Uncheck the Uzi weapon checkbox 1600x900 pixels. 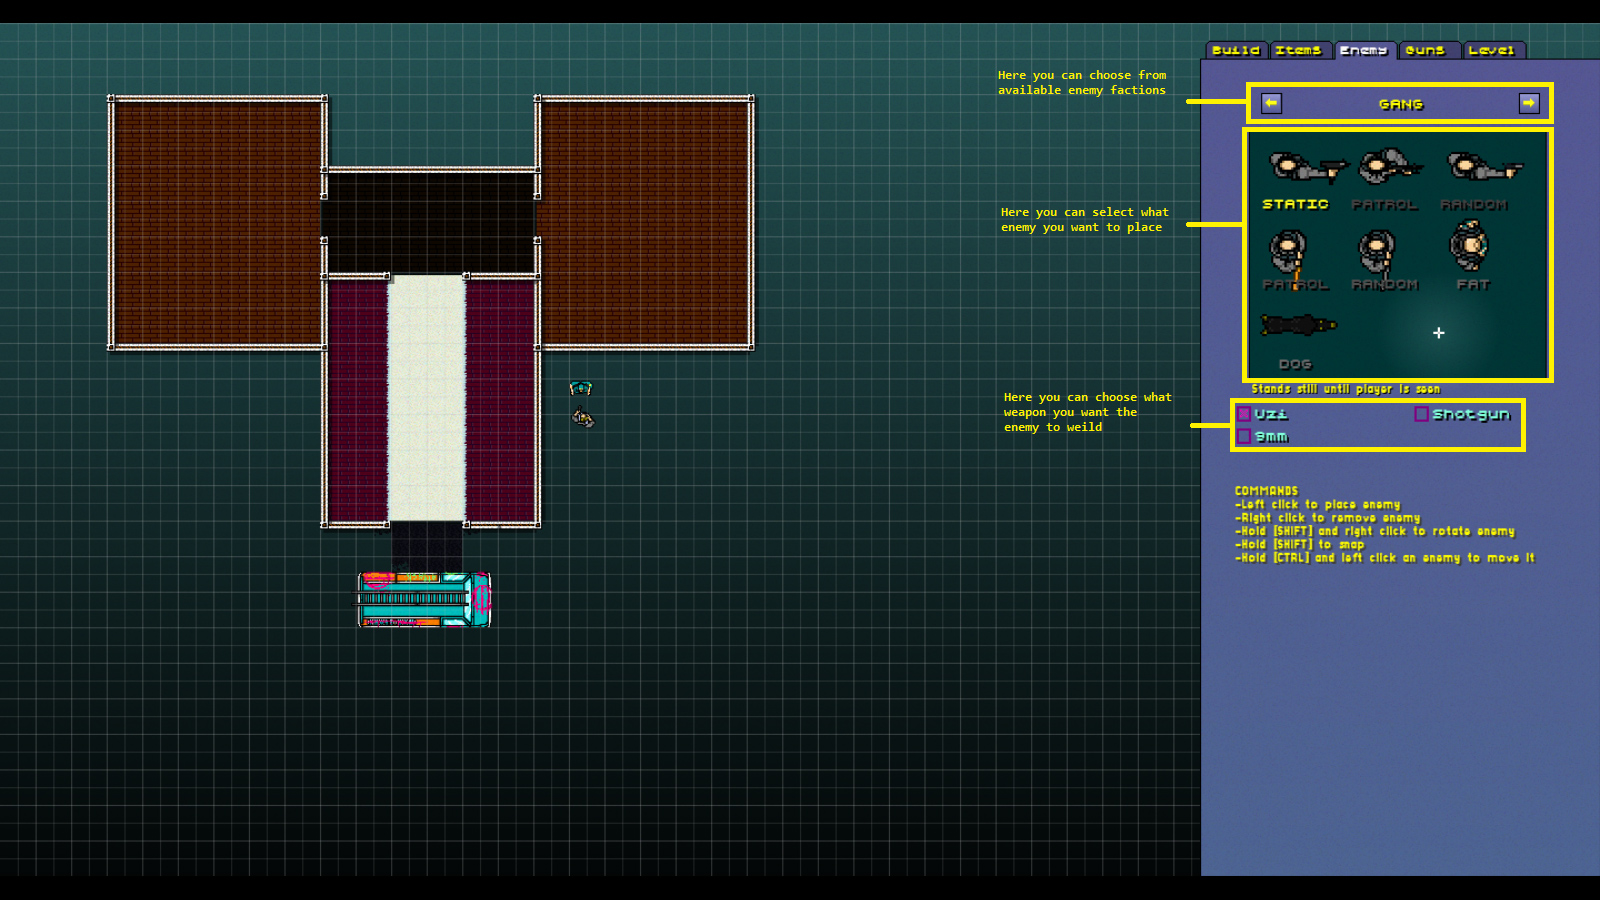pyautogui.click(x=1244, y=414)
